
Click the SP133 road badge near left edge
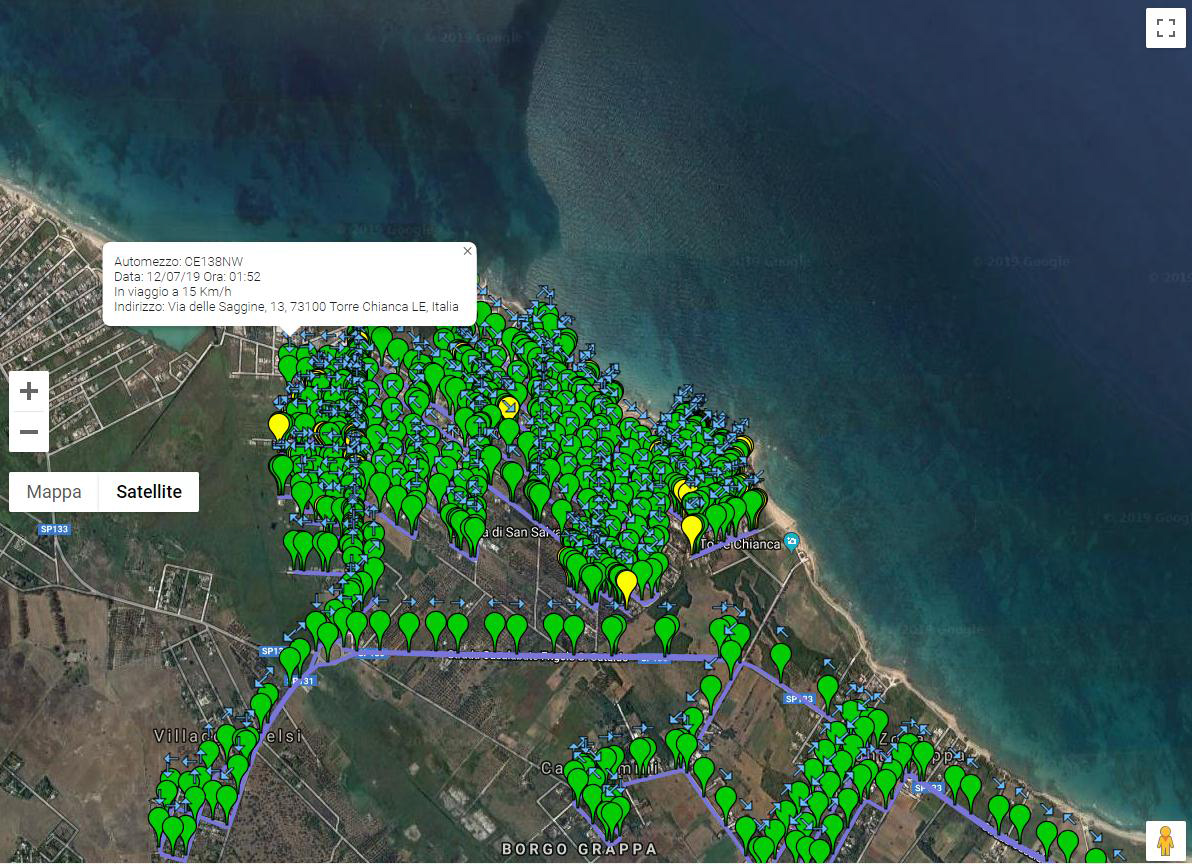[x=56, y=528]
